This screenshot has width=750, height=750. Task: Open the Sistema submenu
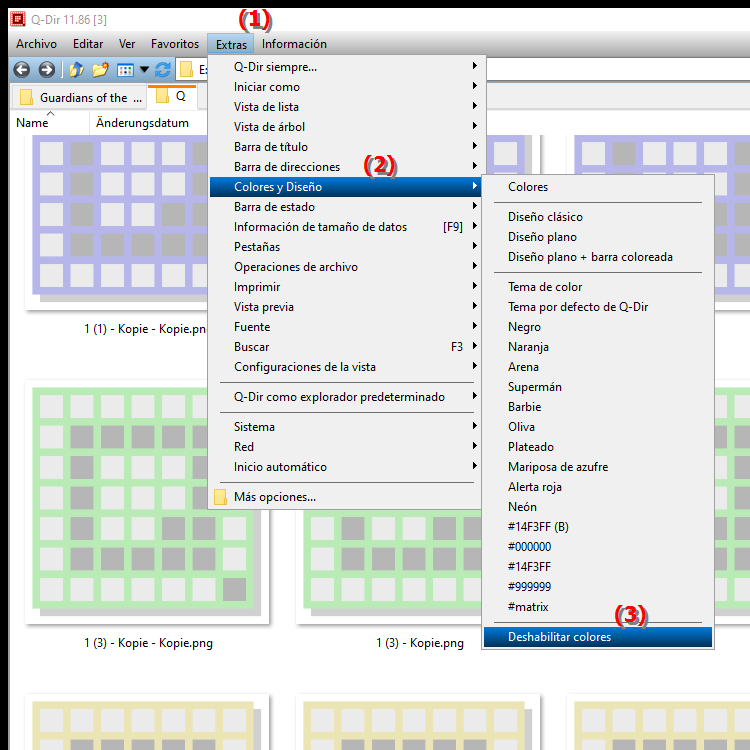[x=344, y=427]
